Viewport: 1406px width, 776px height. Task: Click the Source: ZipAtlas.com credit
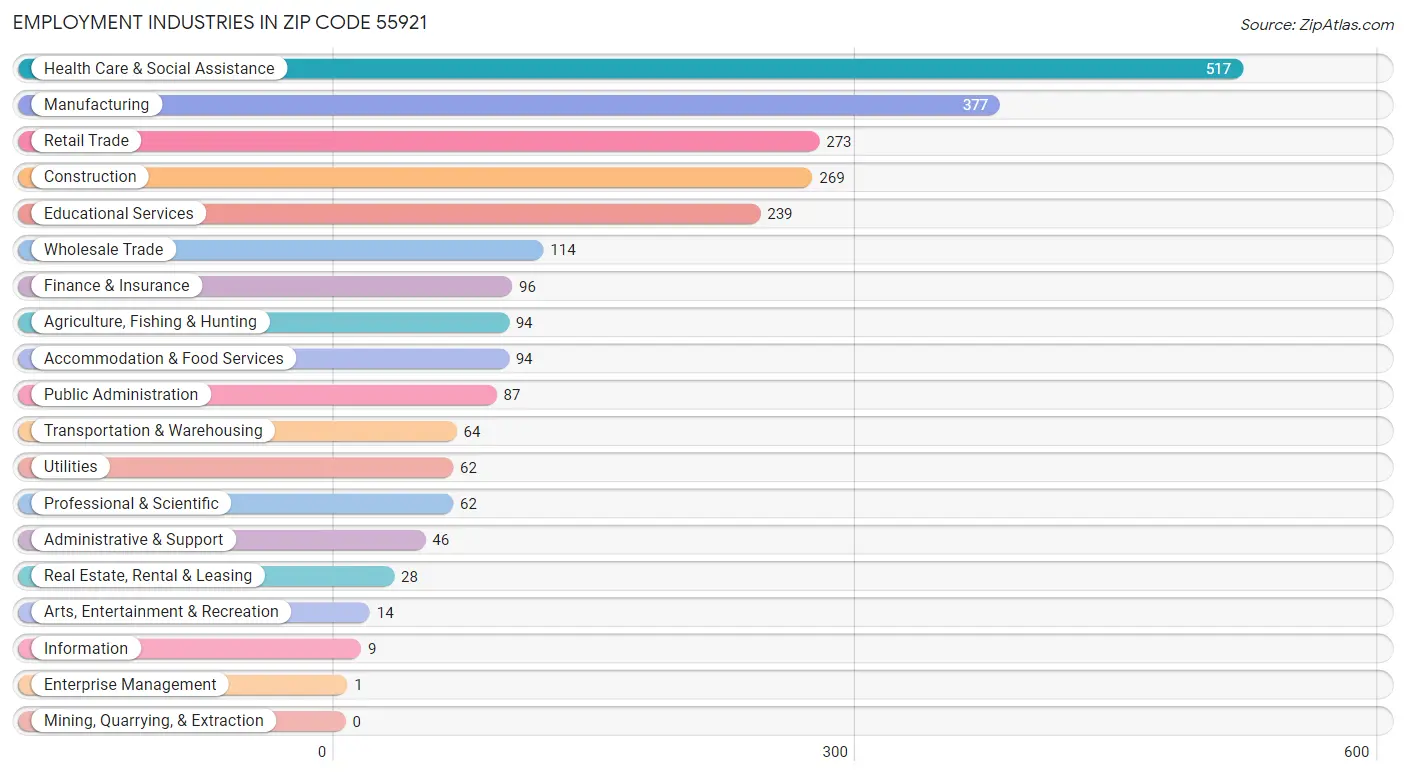coord(1317,25)
